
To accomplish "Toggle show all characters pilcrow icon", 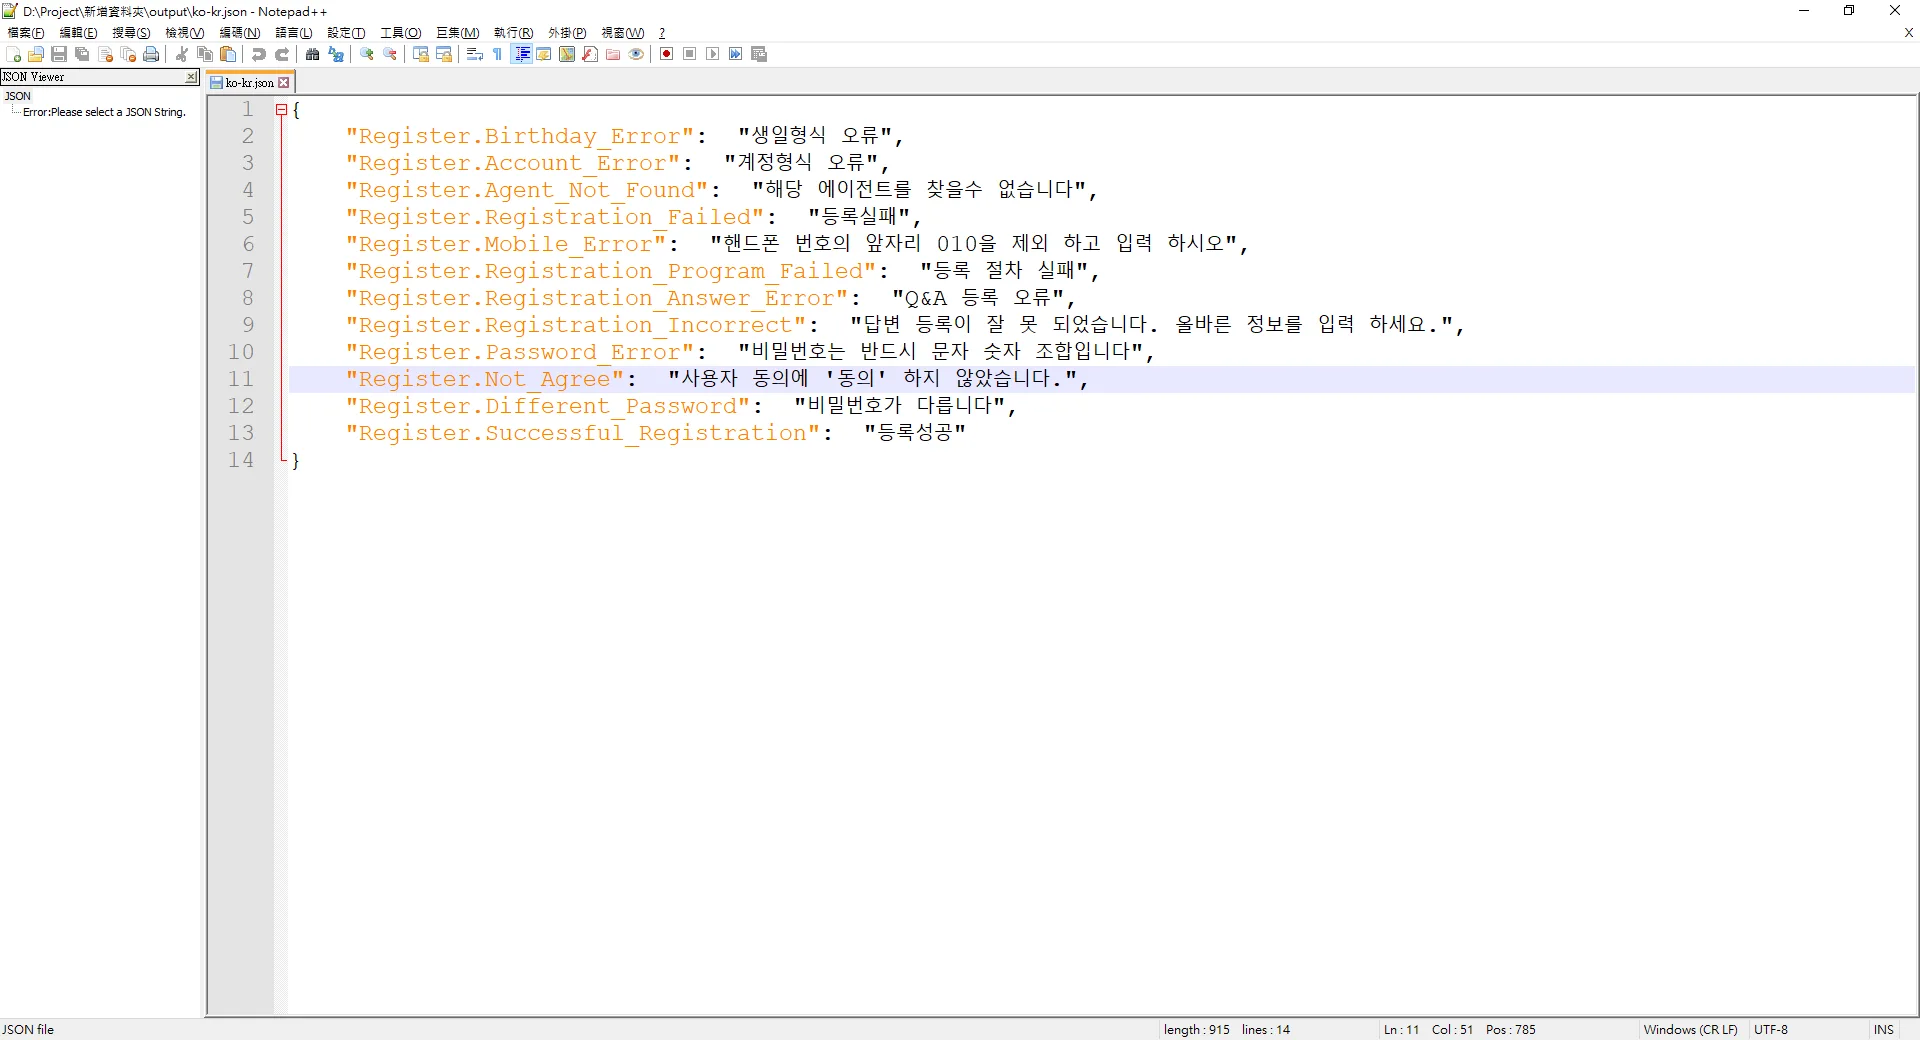I will tap(498, 54).
